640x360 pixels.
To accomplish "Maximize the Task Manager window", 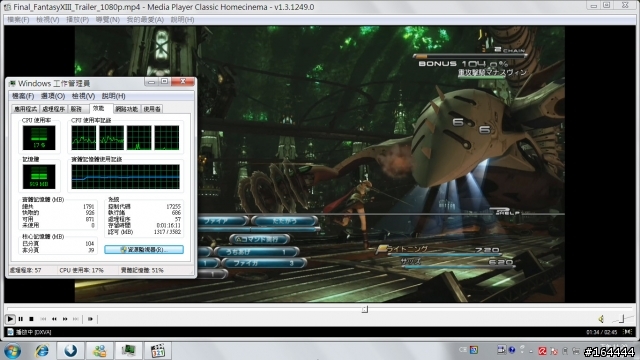I will click(x=164, y=82).
